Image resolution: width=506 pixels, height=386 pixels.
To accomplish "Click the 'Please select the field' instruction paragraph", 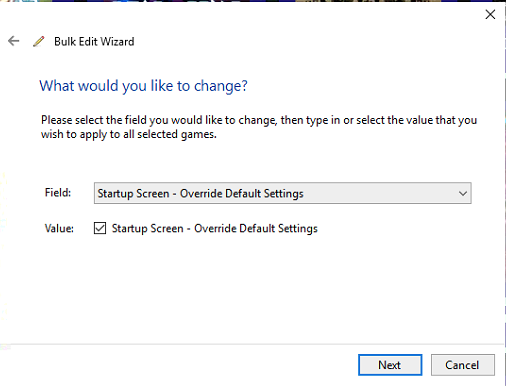I will 259,127.
